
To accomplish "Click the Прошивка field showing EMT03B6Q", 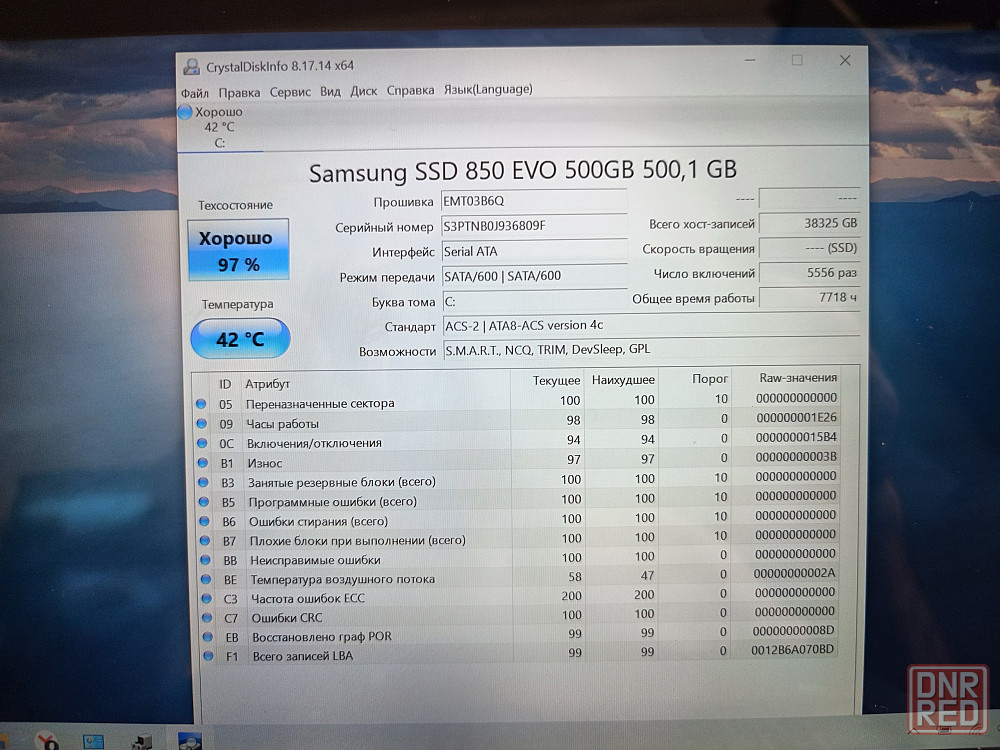I will click(534, 201).
